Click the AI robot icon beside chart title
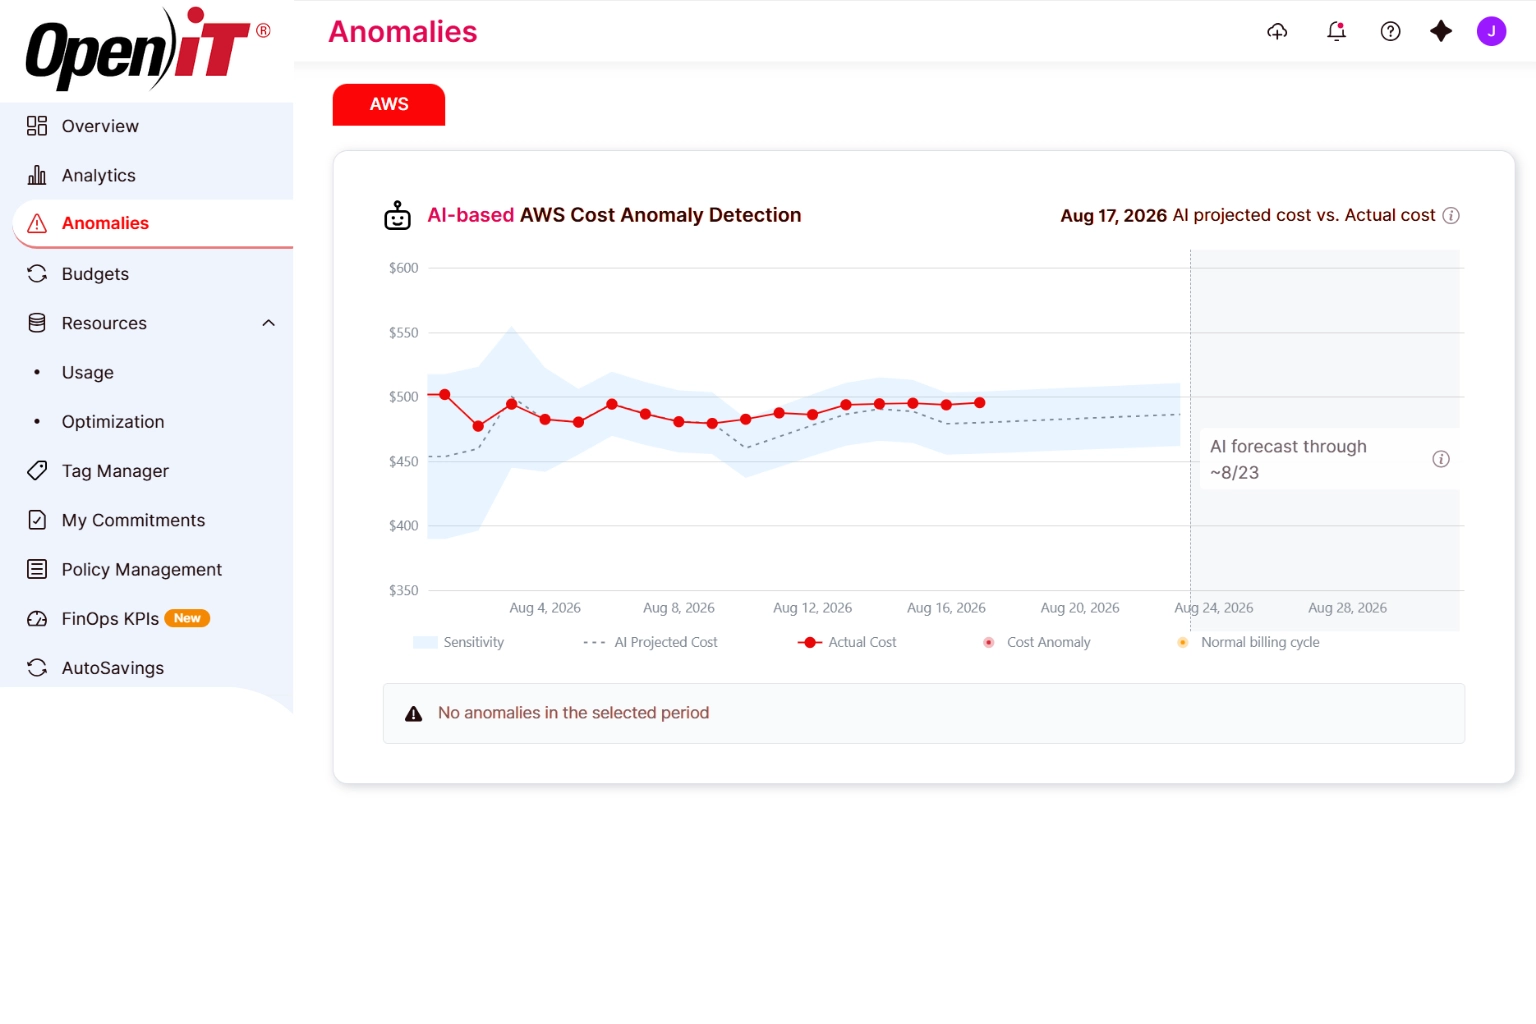The width and height of the screenshot is (1536, 1024). point(397,215)
